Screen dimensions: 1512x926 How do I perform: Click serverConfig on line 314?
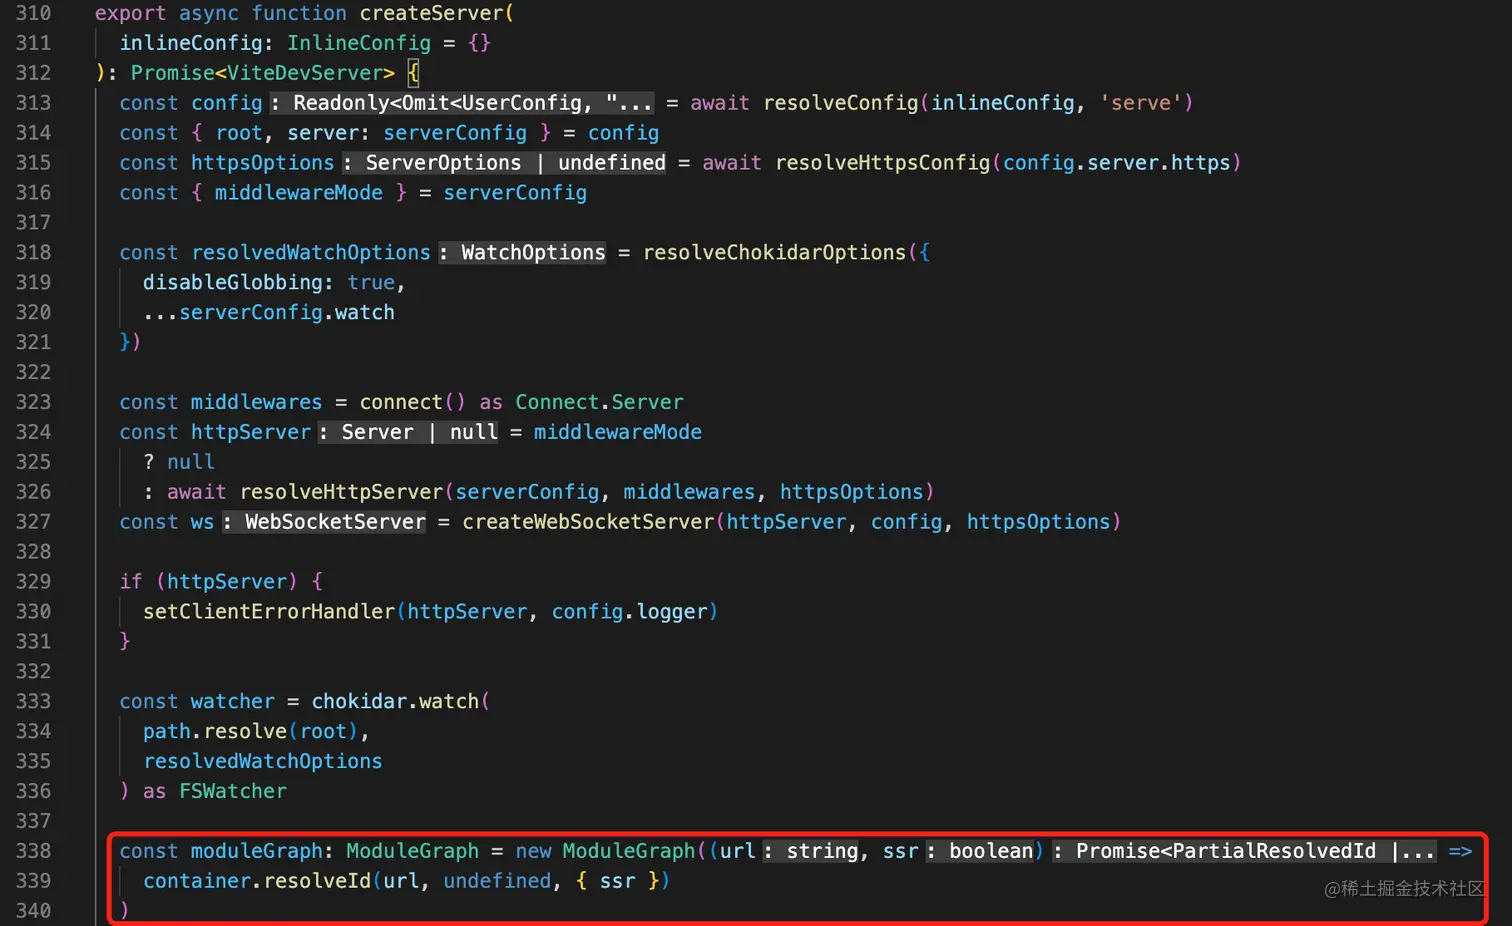[455, 133]
